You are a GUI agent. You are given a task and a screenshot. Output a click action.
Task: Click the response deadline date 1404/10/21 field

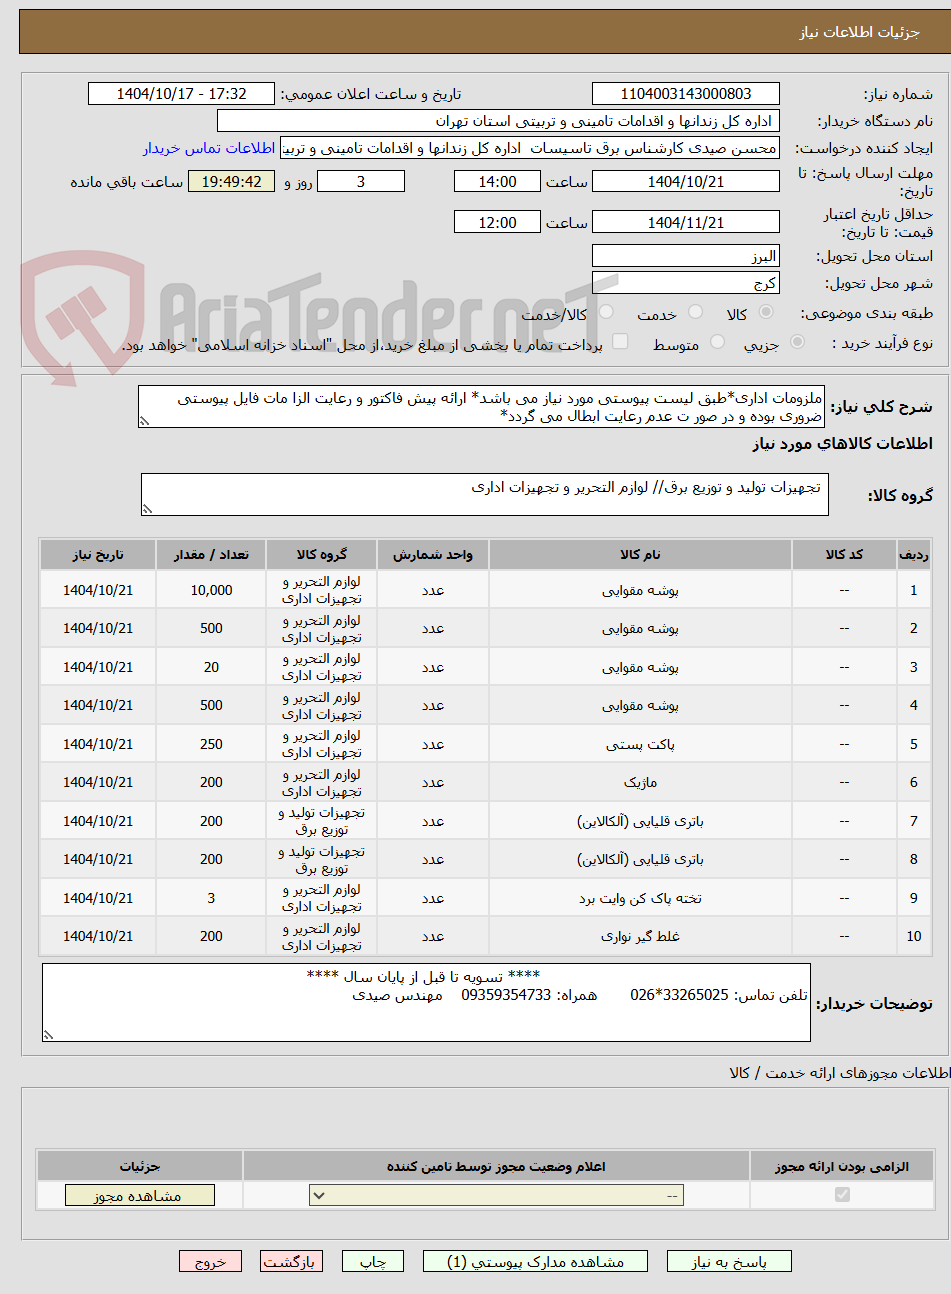click(686, 182)
